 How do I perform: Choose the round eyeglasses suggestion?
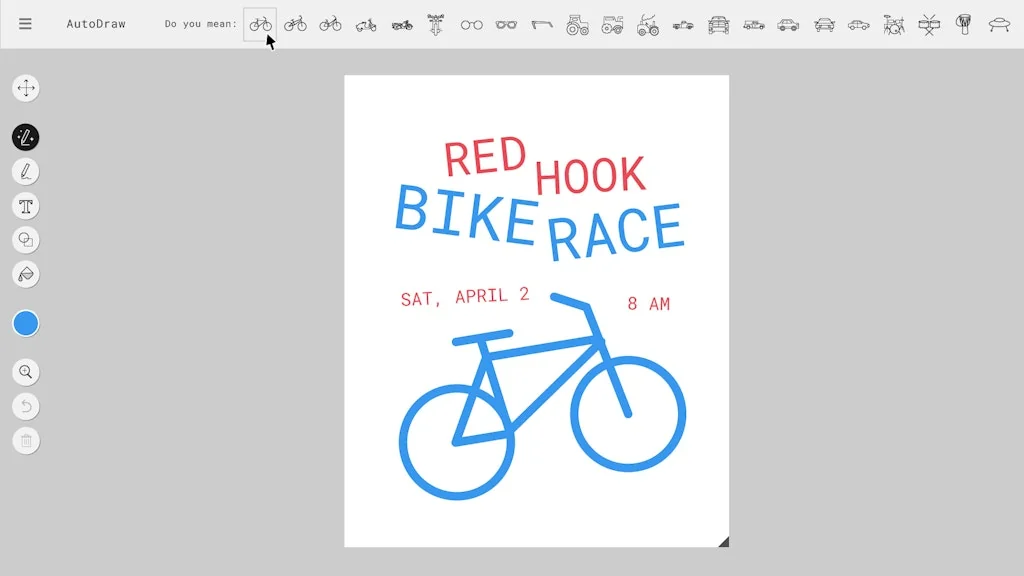pos(471,24)
